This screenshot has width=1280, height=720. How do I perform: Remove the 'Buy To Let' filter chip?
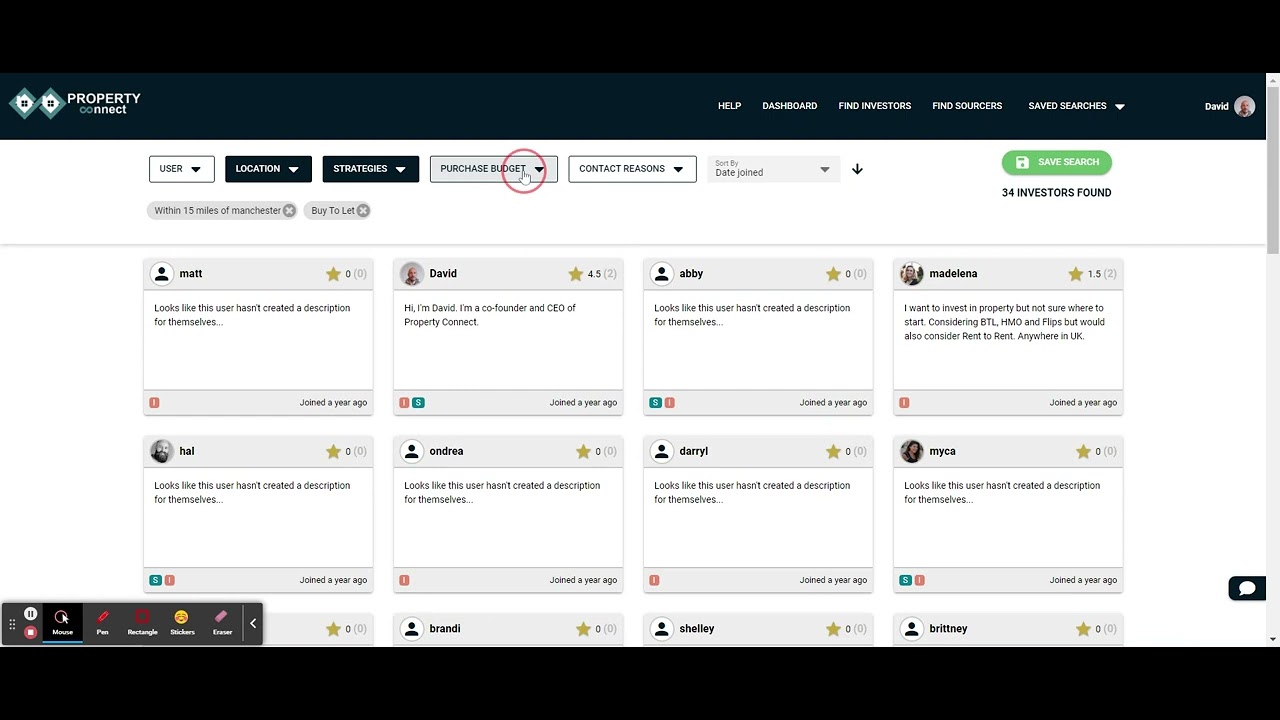click(363, 210)
